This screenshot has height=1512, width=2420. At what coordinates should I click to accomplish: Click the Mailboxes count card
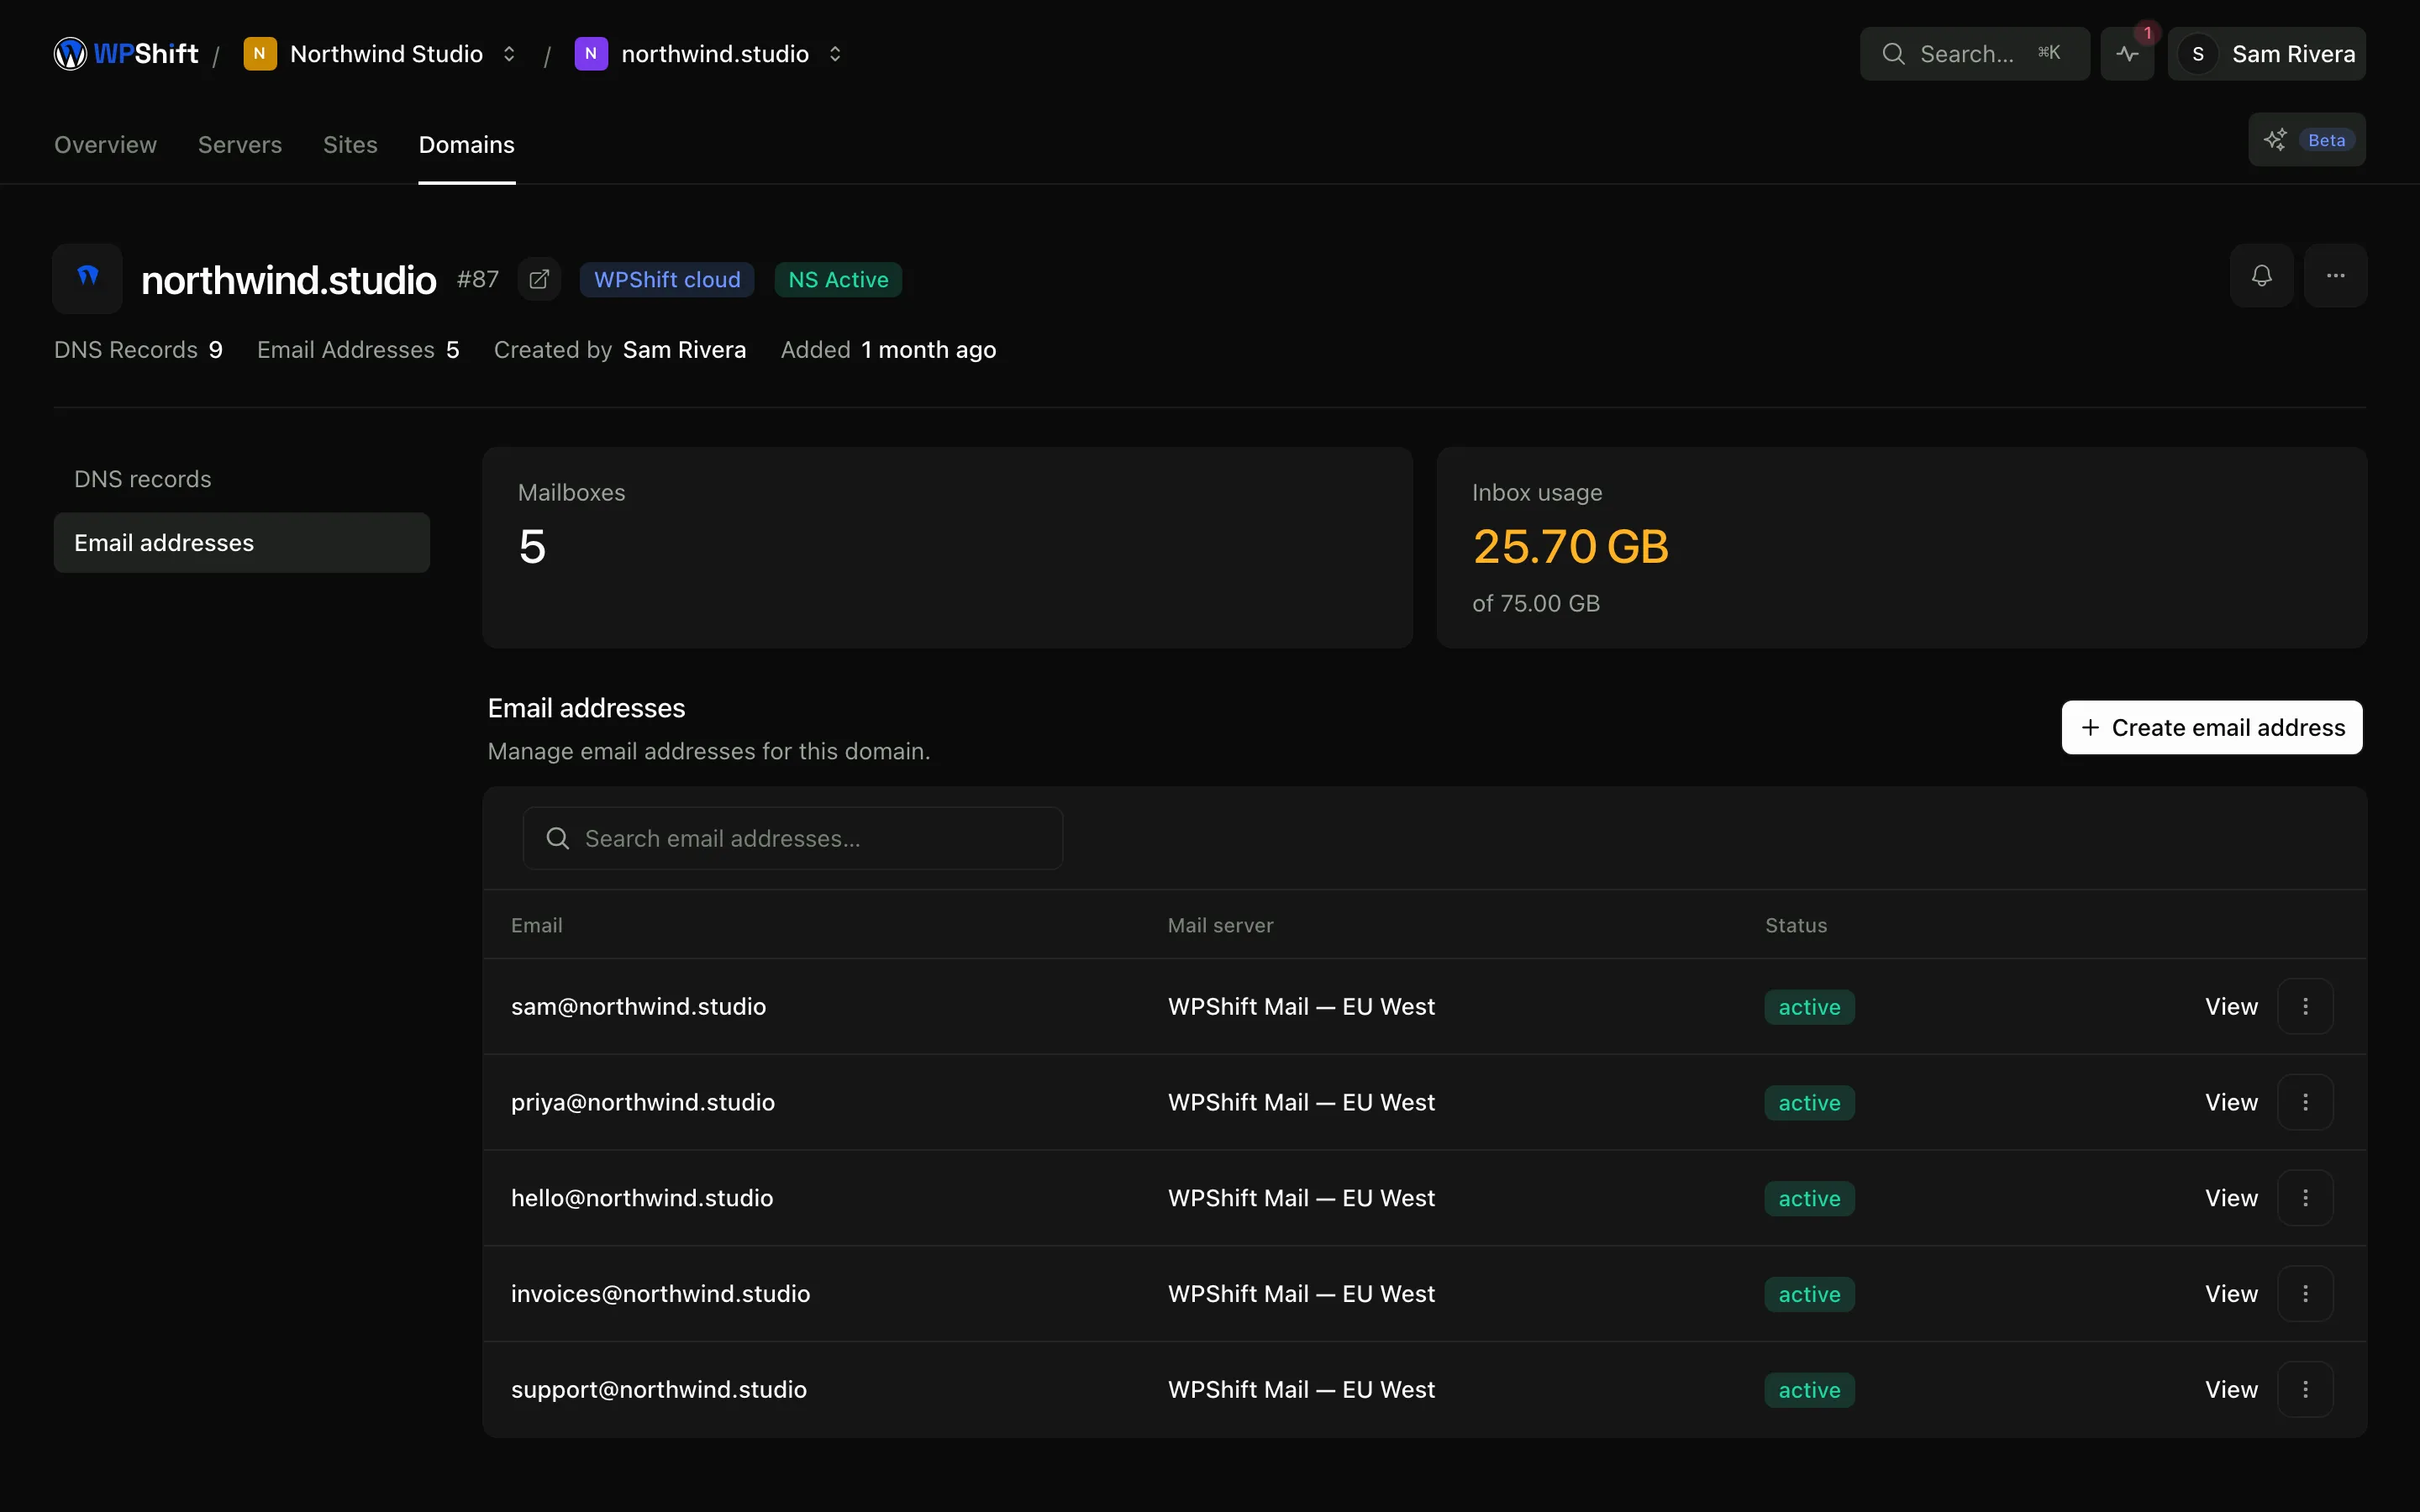(x=947, y=548)
